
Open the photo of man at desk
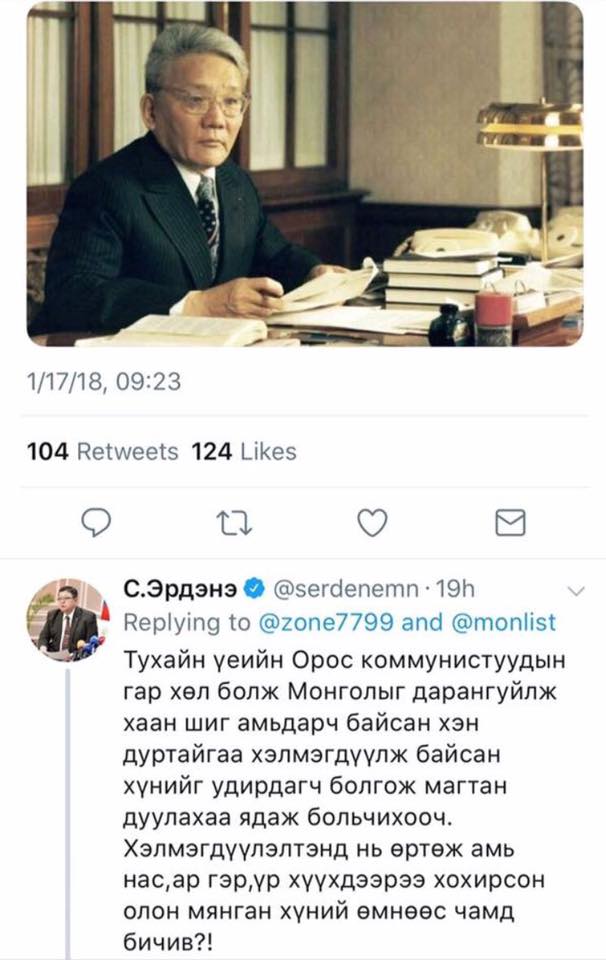point(305,174)
